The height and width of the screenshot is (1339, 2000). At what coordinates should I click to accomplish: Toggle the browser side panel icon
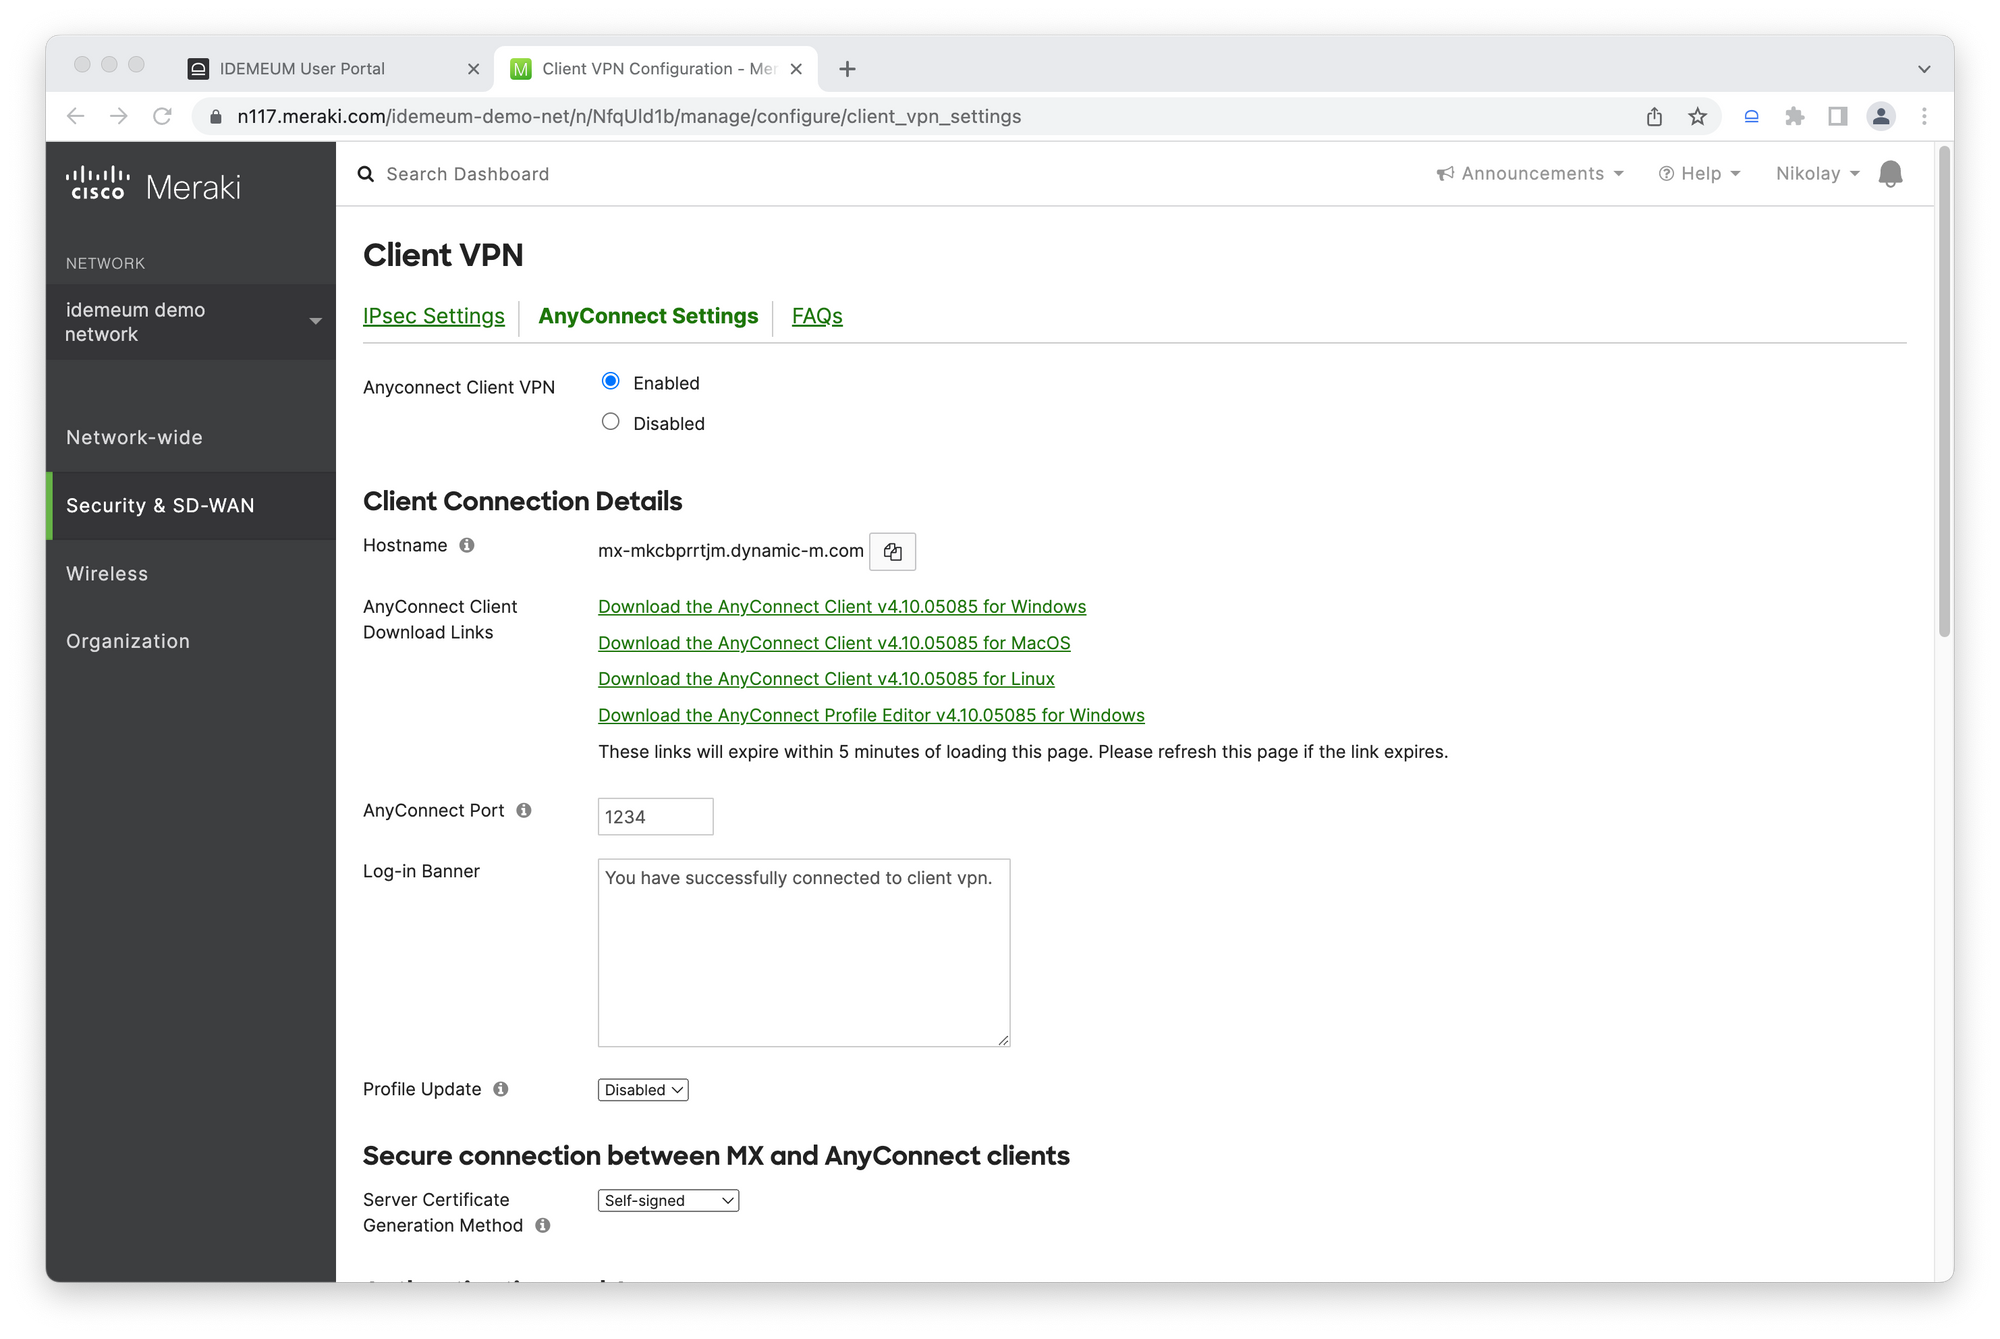(x=1837, y=116)
